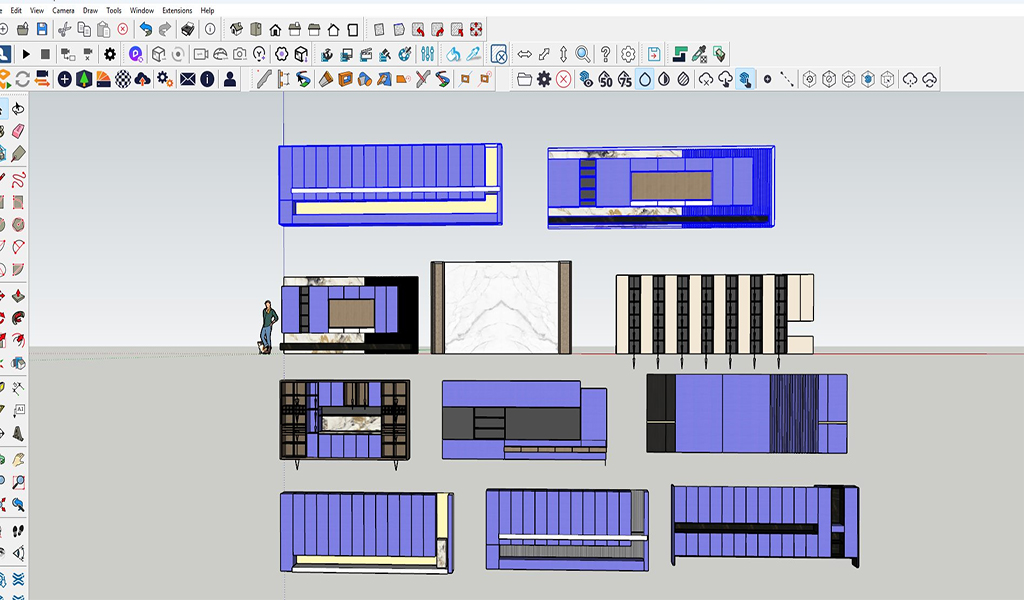Click the orange color fan icon
Viewport: 1024px width, 600px height.
pyautogui.click(x=104, y=79)
